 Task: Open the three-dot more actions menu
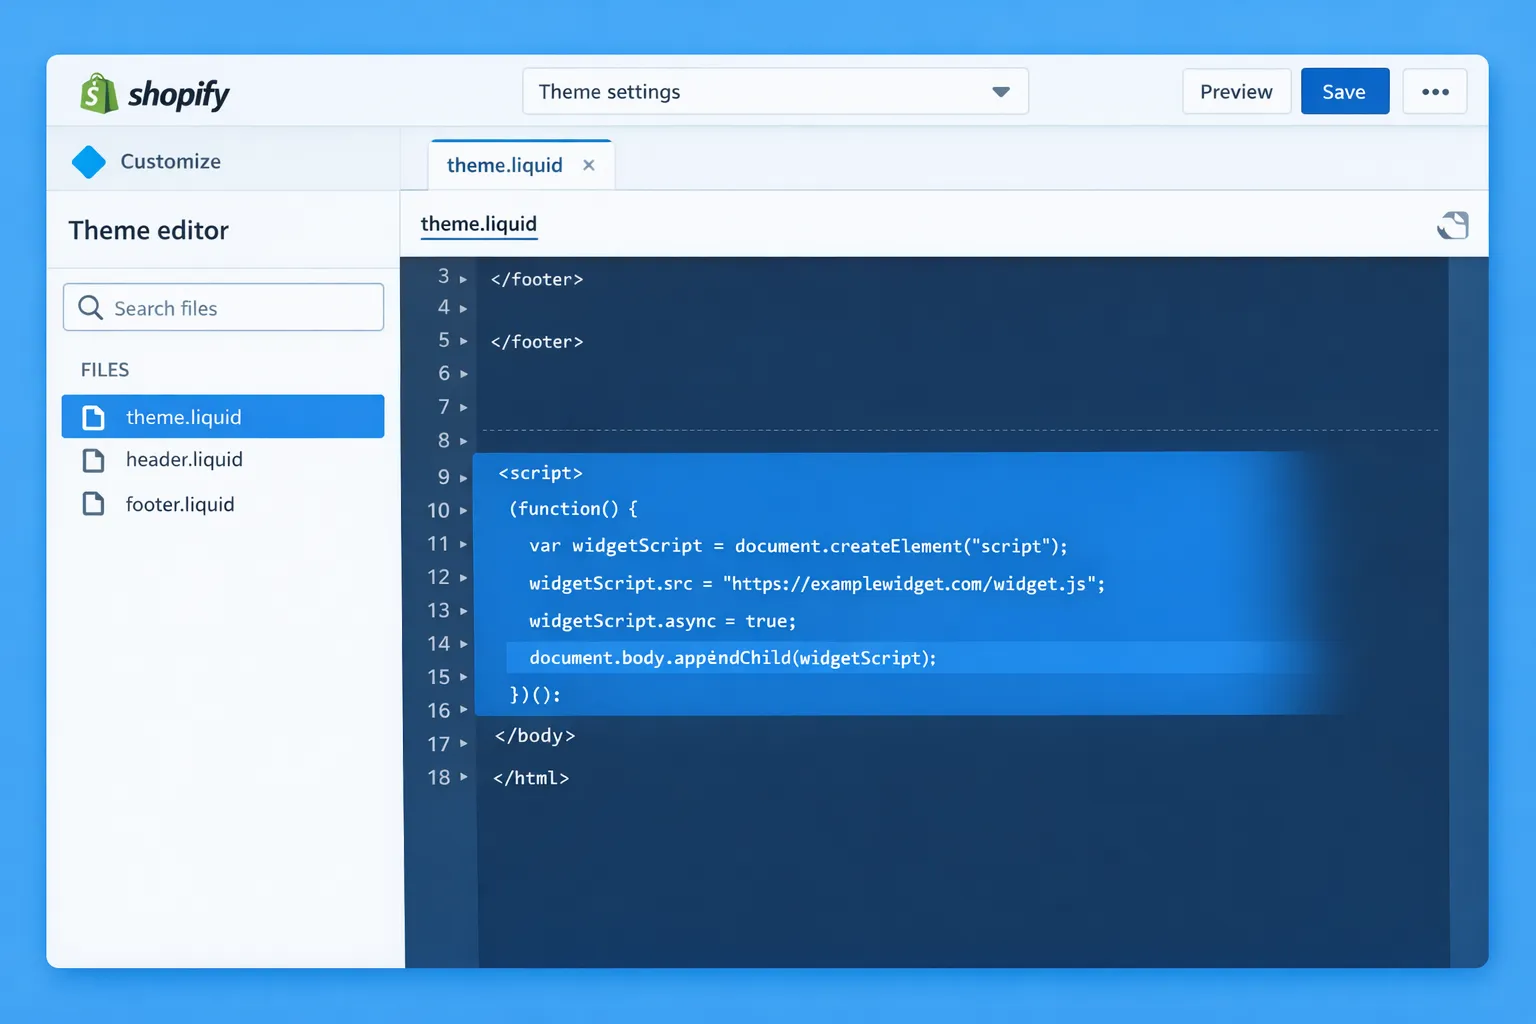coord(1434,91)
